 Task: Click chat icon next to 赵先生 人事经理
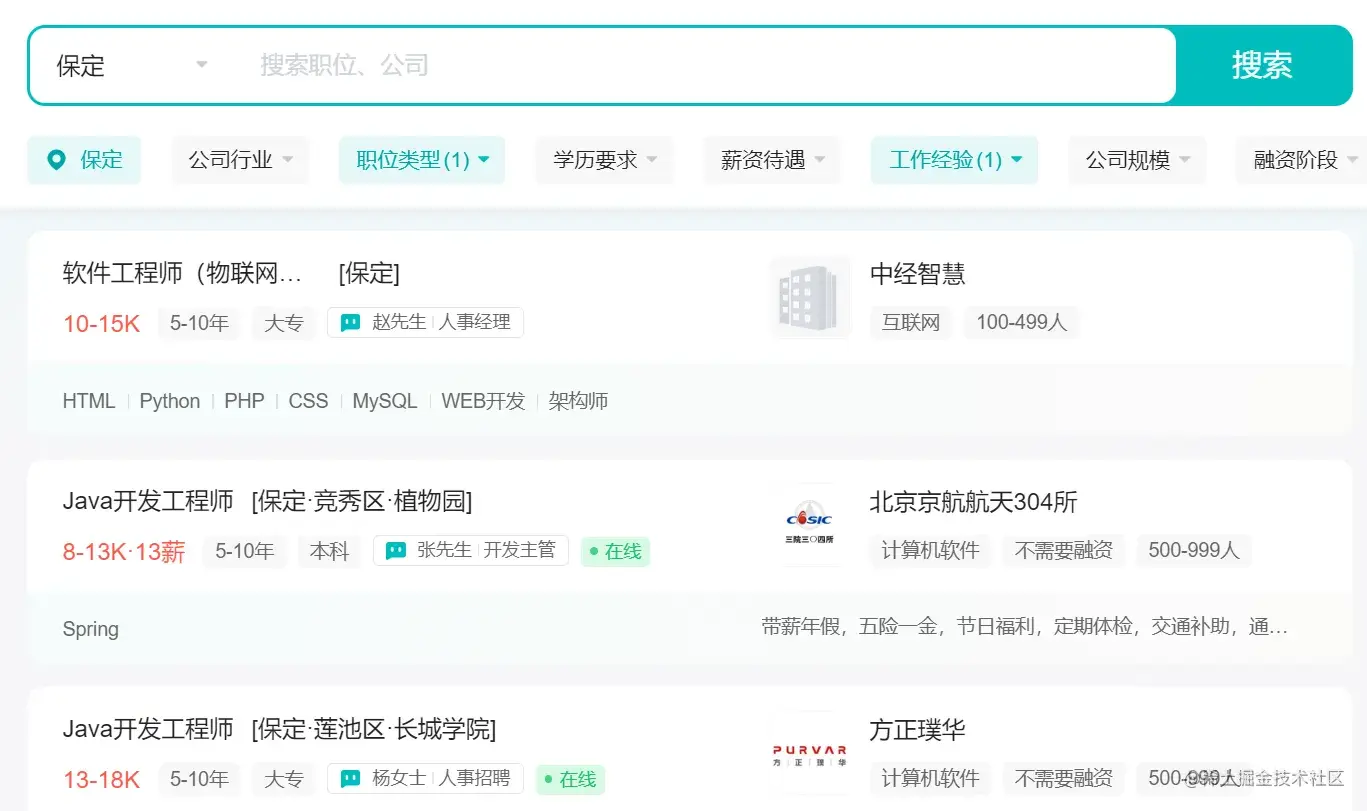[350, 323]
